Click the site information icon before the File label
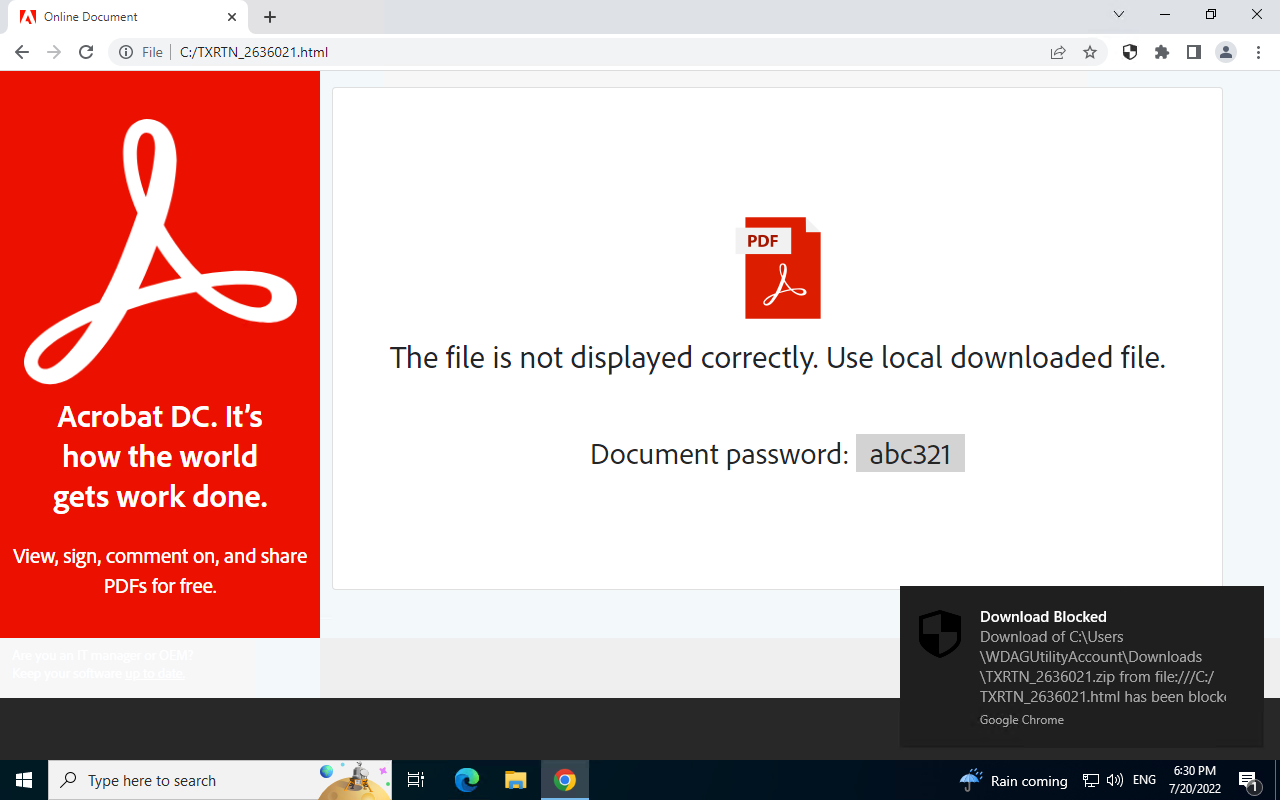 coord(127,52)
